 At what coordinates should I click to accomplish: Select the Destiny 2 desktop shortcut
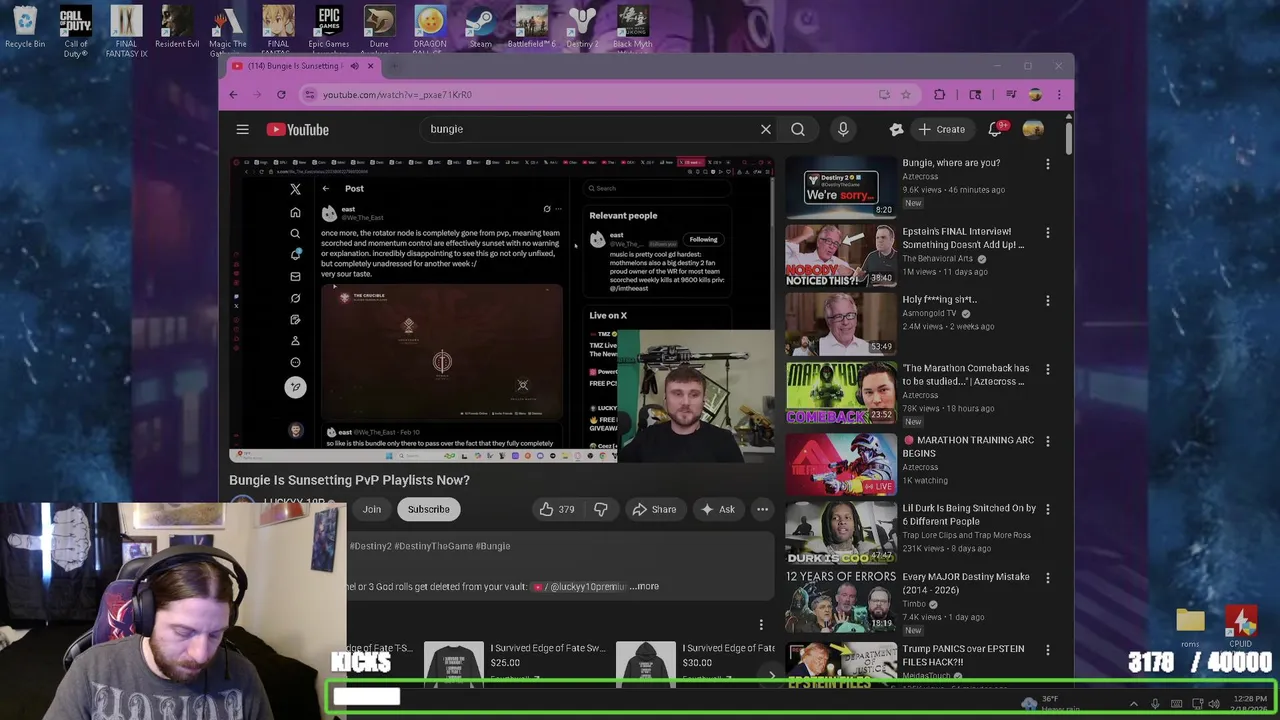tap(582, 27)
